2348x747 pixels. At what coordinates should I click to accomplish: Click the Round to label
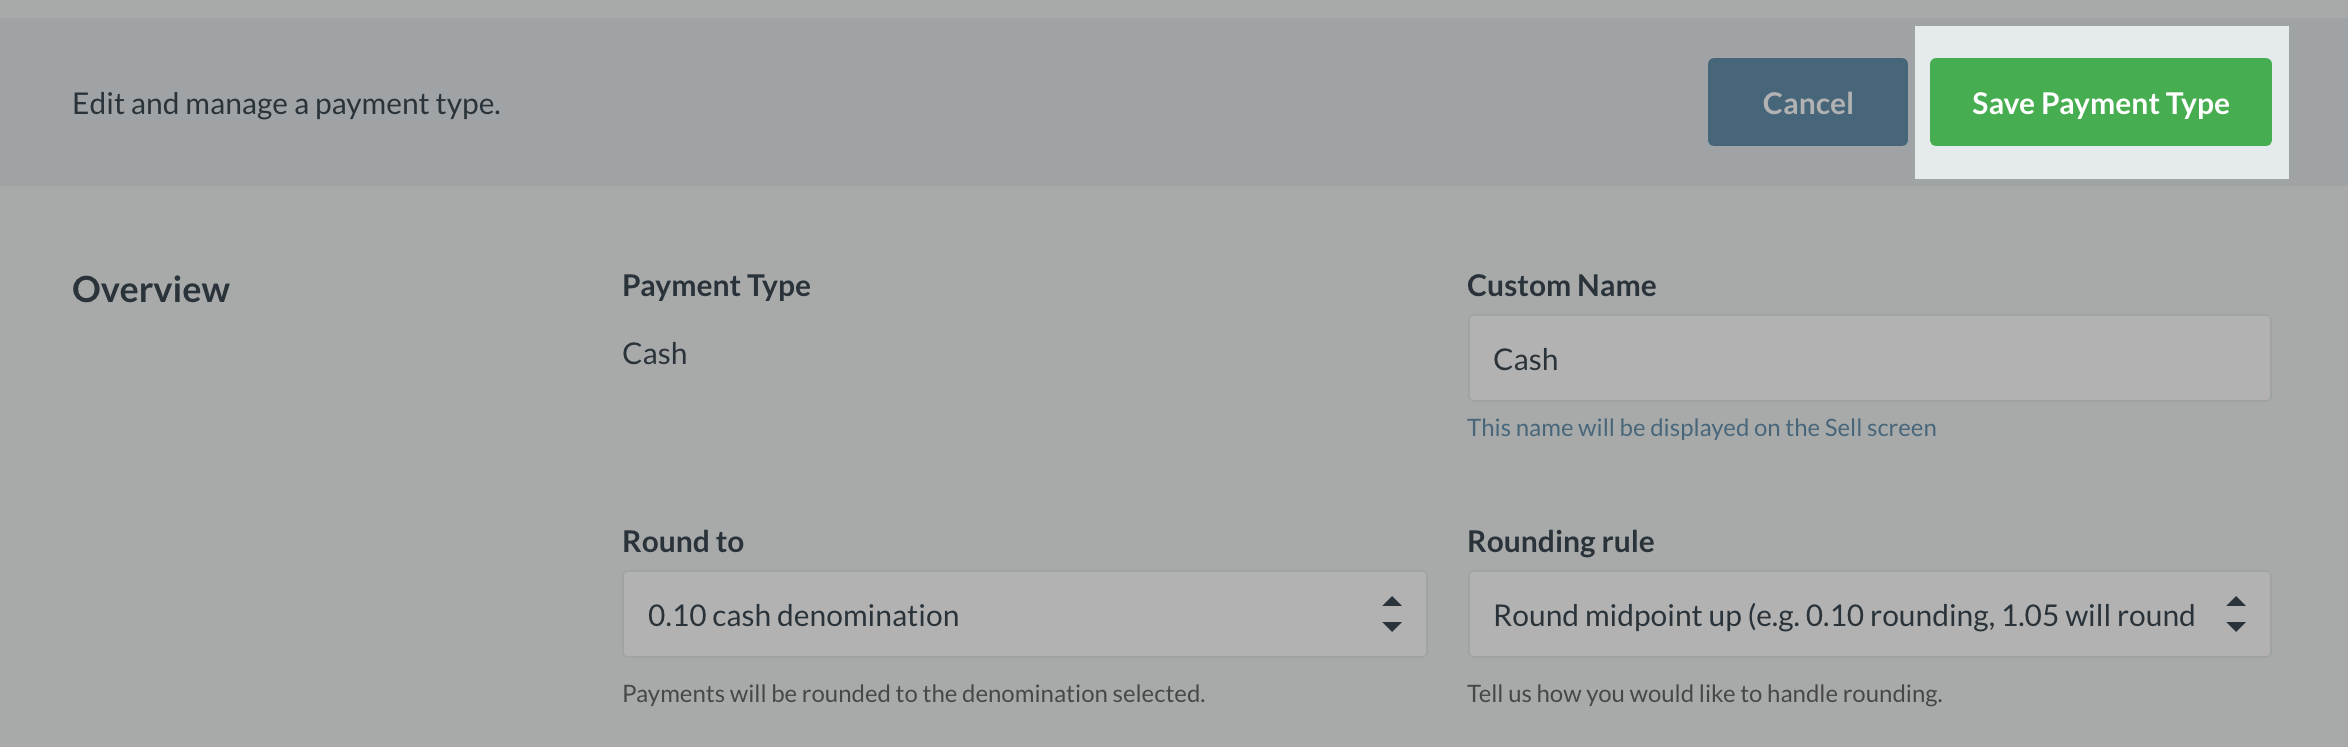683,542
